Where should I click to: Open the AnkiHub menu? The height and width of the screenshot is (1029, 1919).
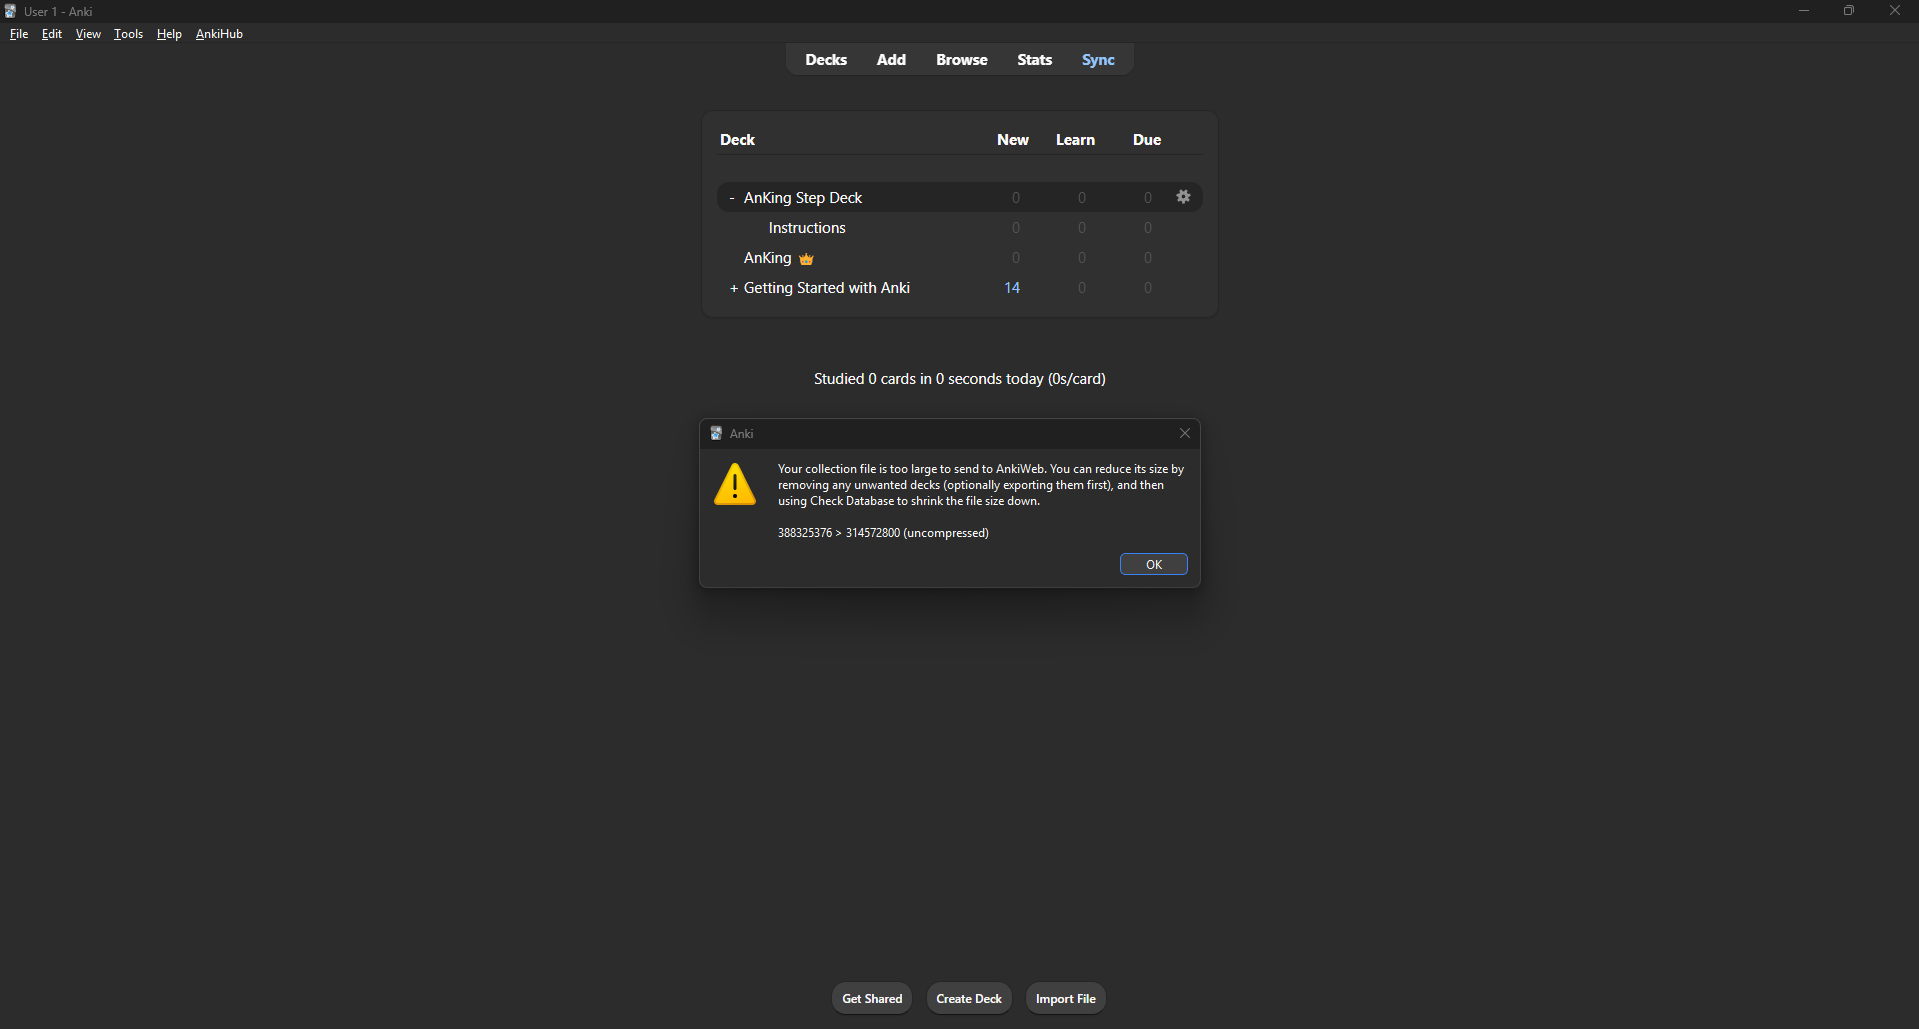coord(219,34)
